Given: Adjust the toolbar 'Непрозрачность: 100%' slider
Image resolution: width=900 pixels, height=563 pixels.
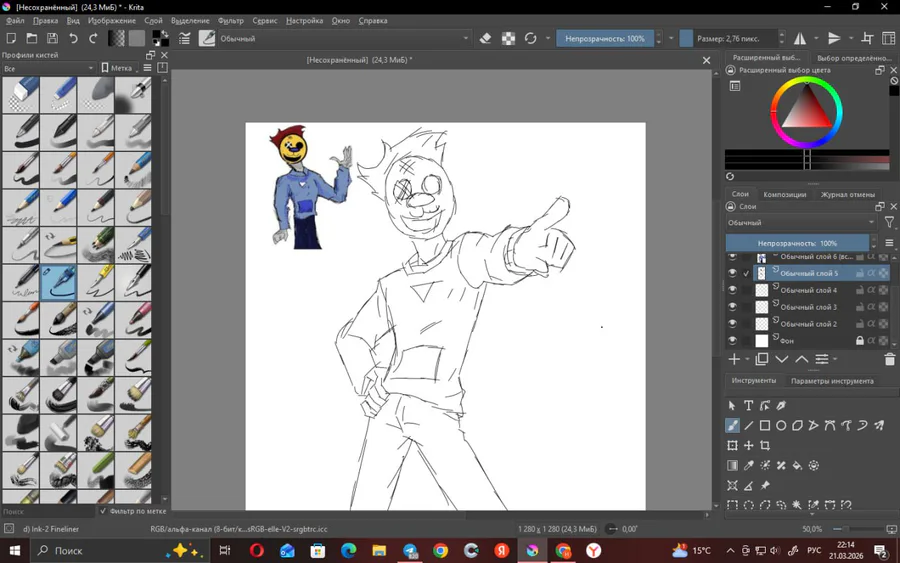Looking at the screenshot, I should pyautogui.click(x=605, y=39).
